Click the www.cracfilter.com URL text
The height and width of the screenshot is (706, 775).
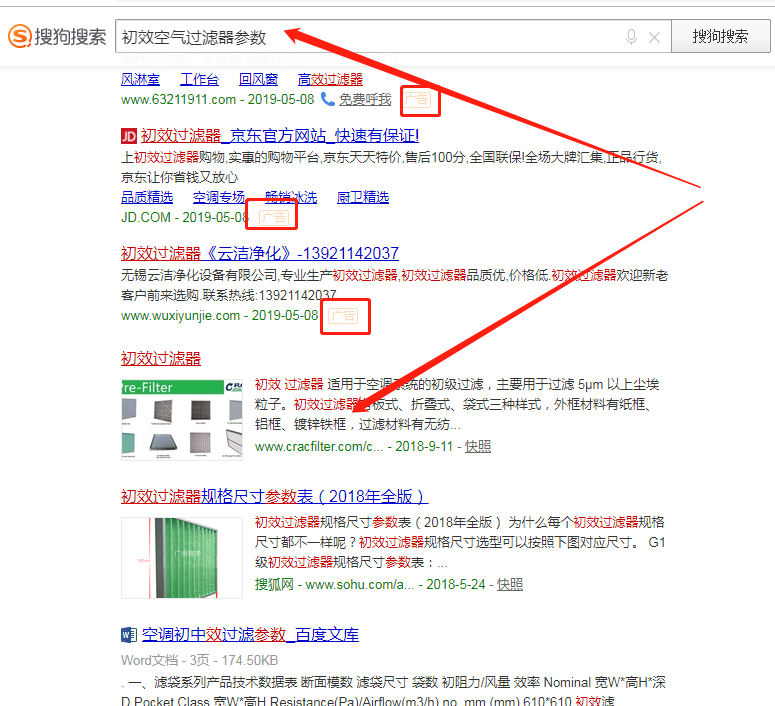click(319, 446)
